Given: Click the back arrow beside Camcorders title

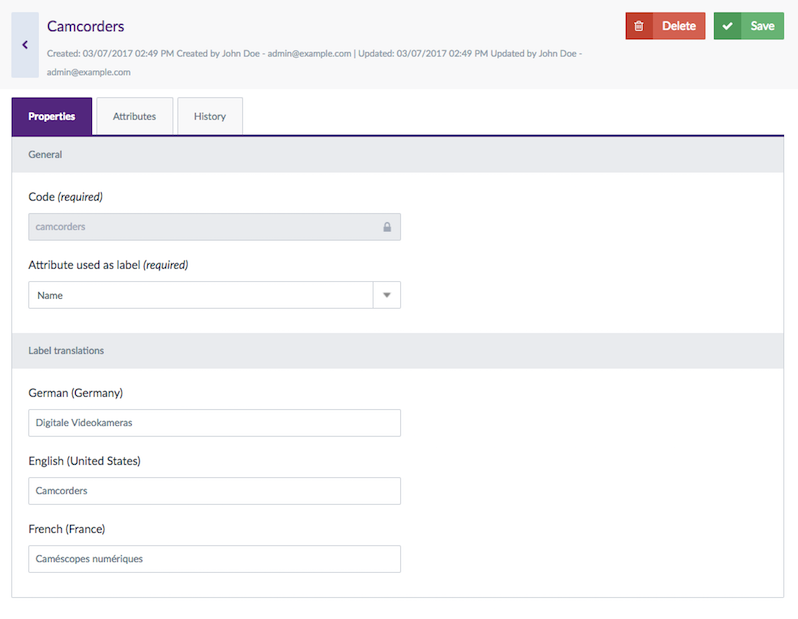Looking at the screenshot, I should [25, 45].
